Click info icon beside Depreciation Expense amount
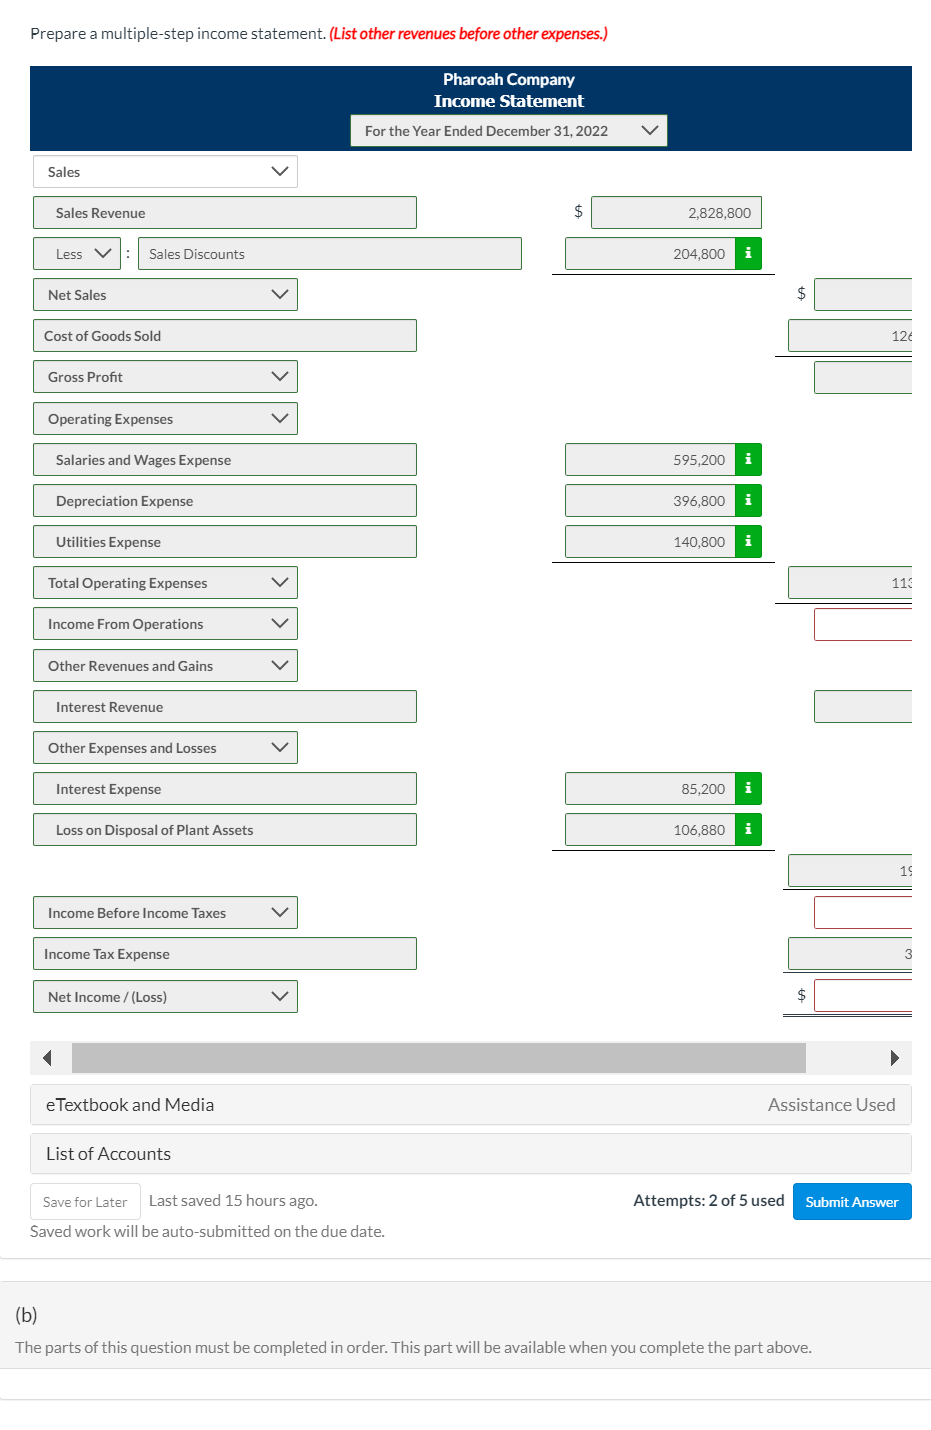Viewport: 931px width, 1430px height. [748, 501]
